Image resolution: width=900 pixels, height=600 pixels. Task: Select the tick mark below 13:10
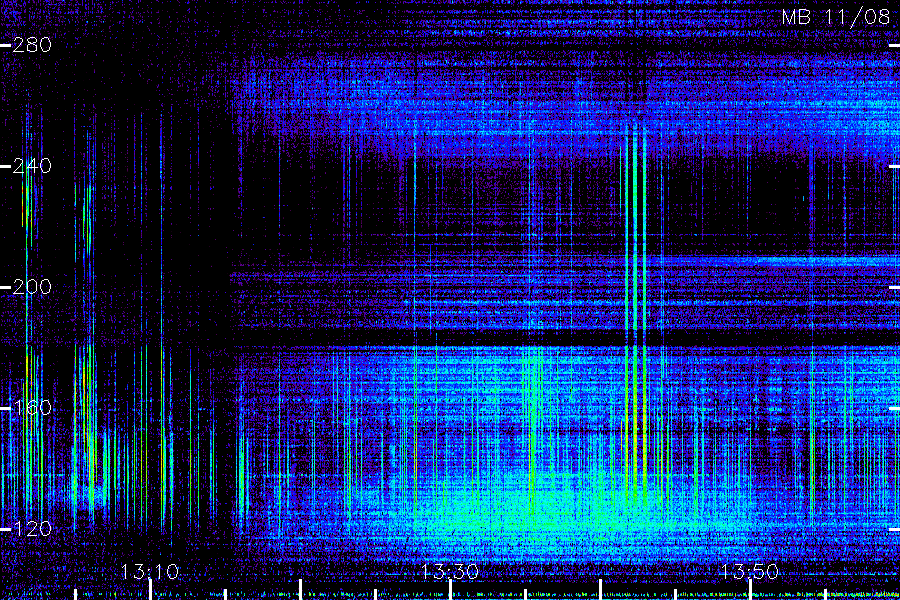150,590
